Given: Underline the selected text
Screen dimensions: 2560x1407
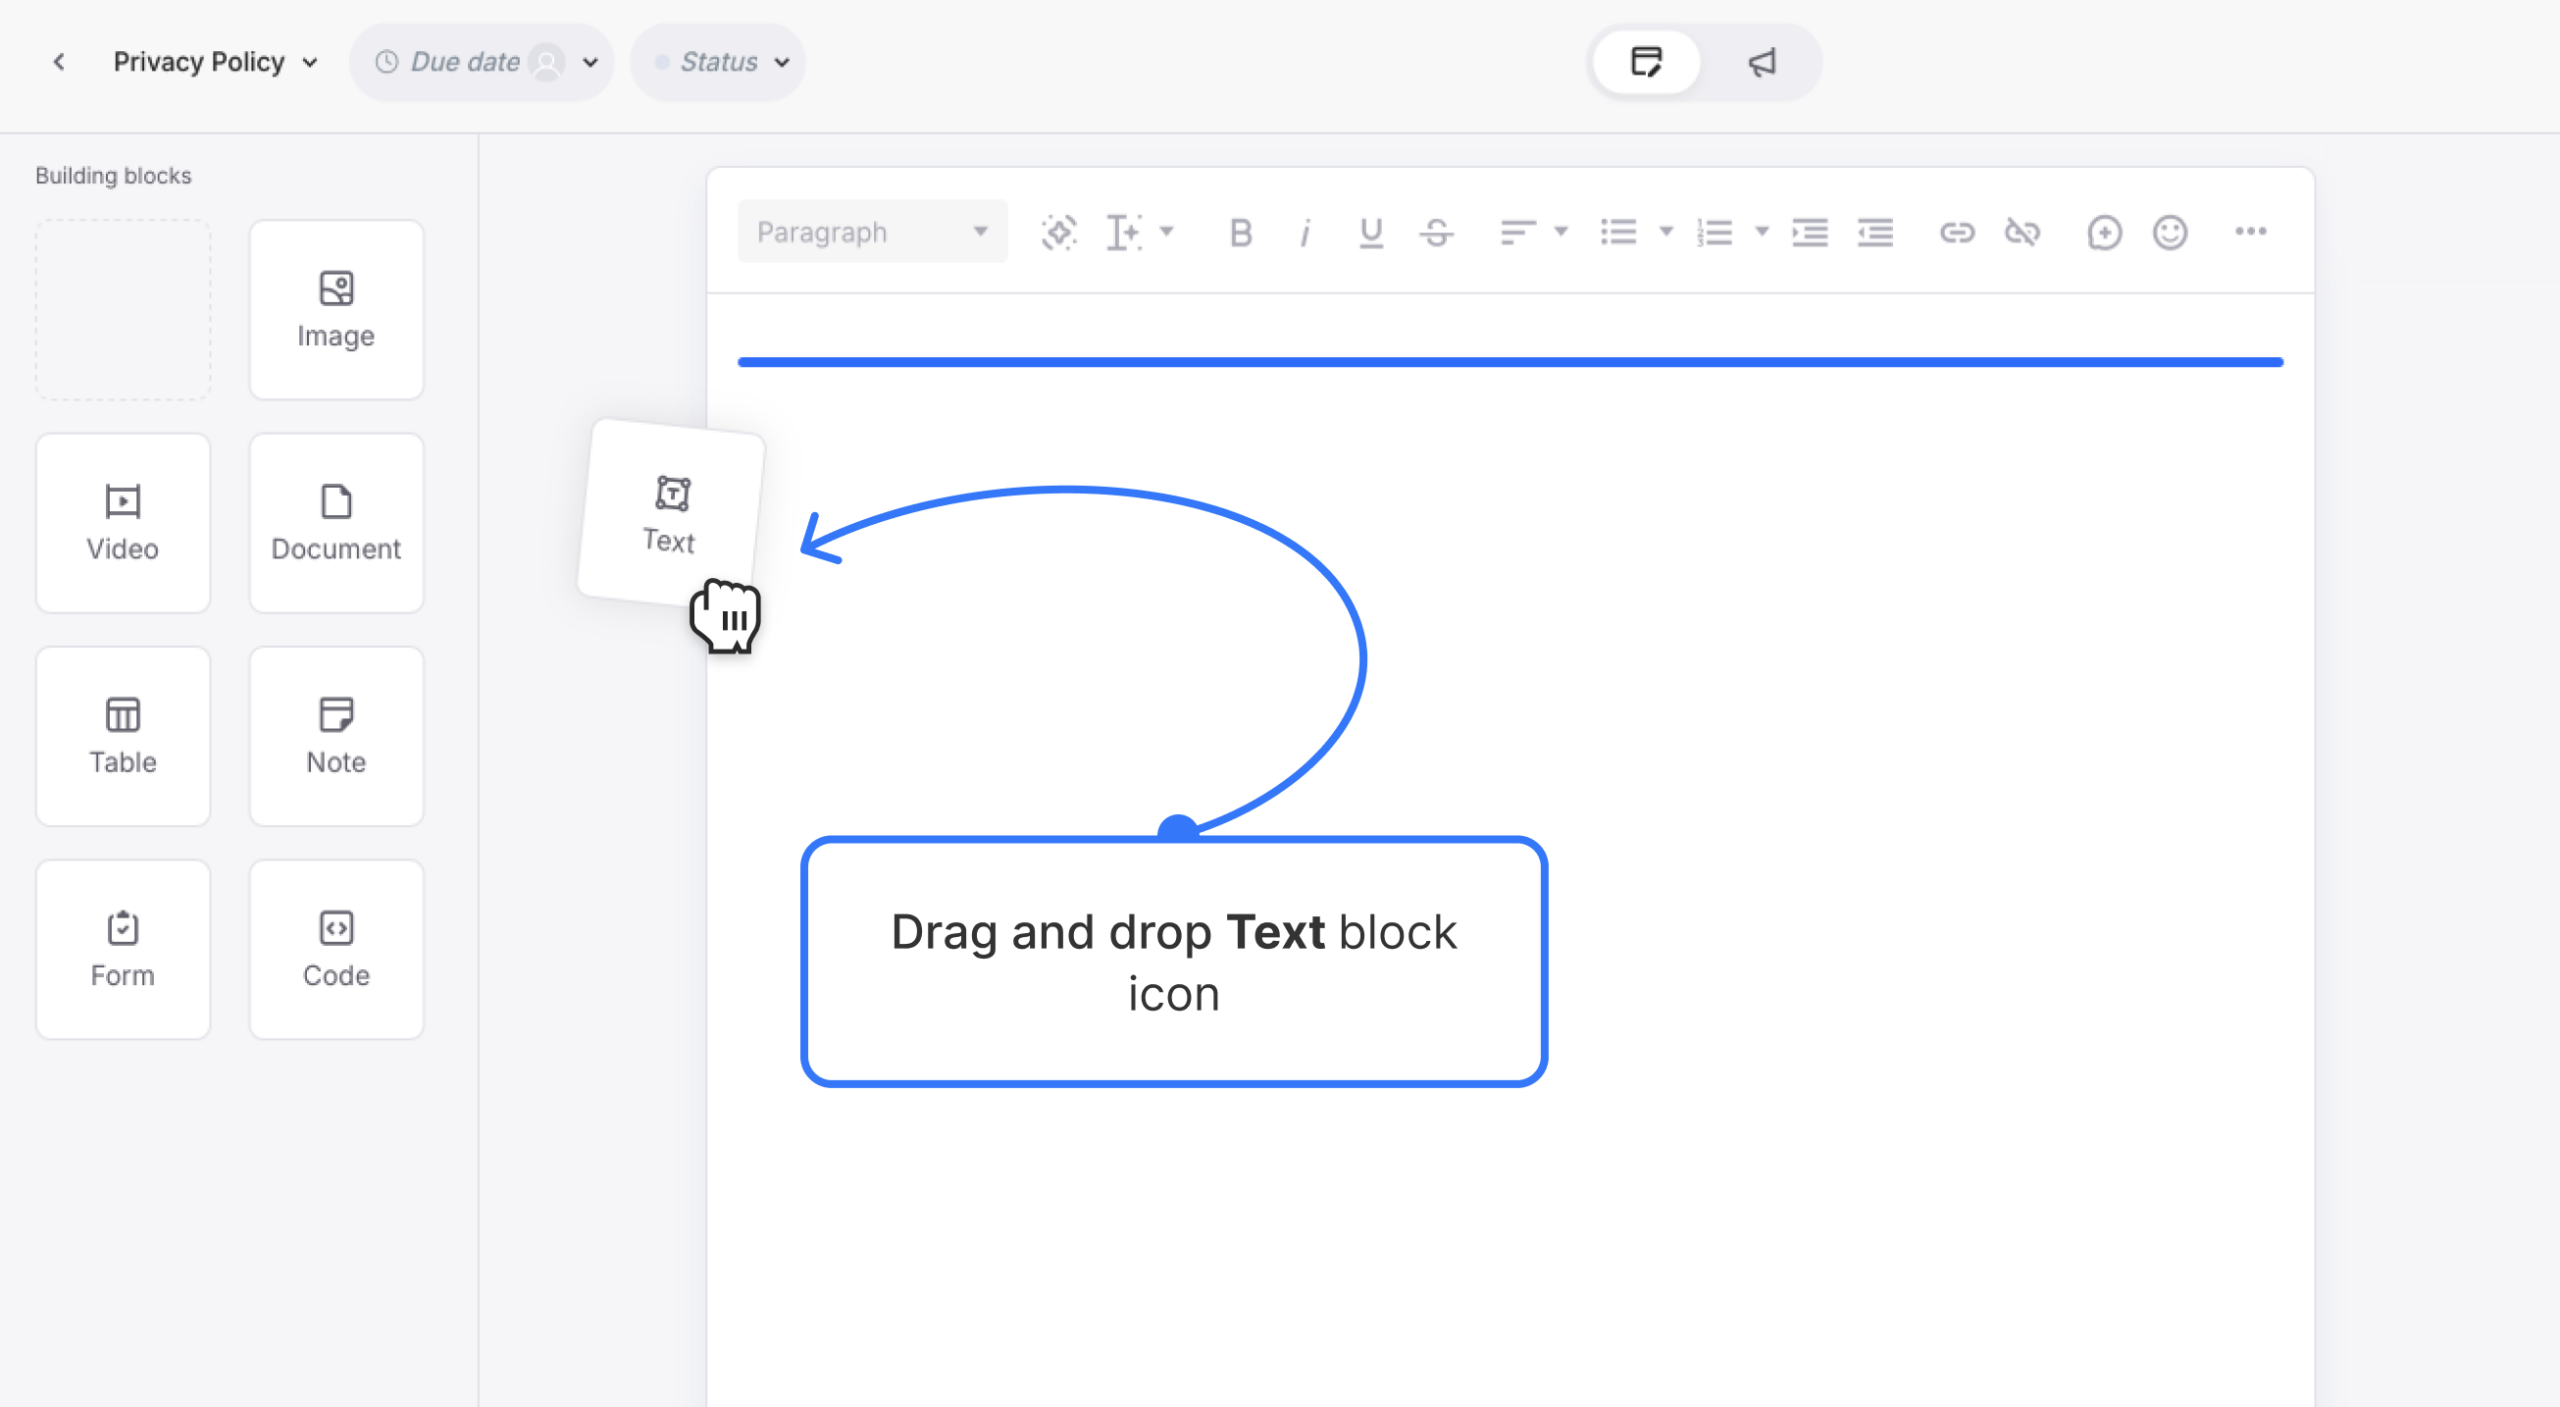Looking at the screenshot, I should (1371, 232).
